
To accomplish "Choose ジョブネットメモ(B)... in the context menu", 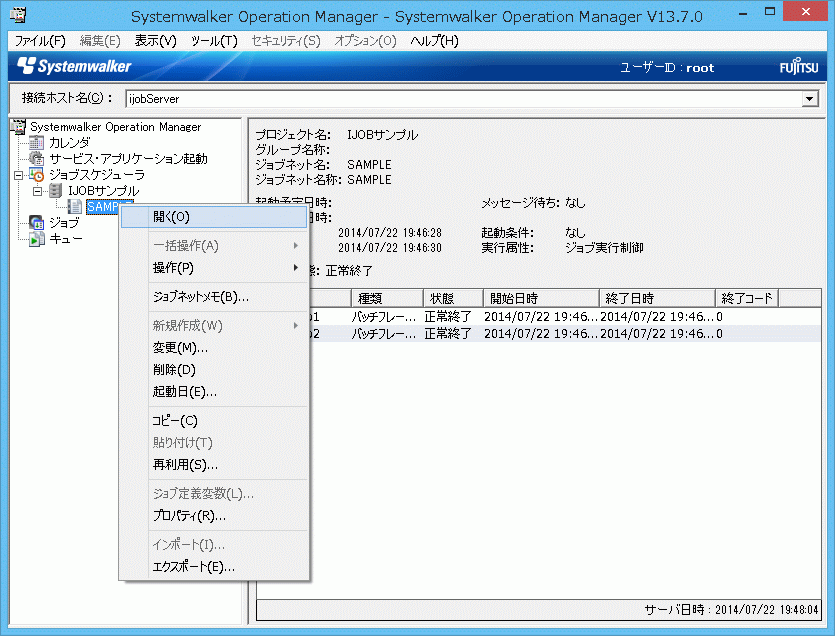I will [x=214, y=297].
